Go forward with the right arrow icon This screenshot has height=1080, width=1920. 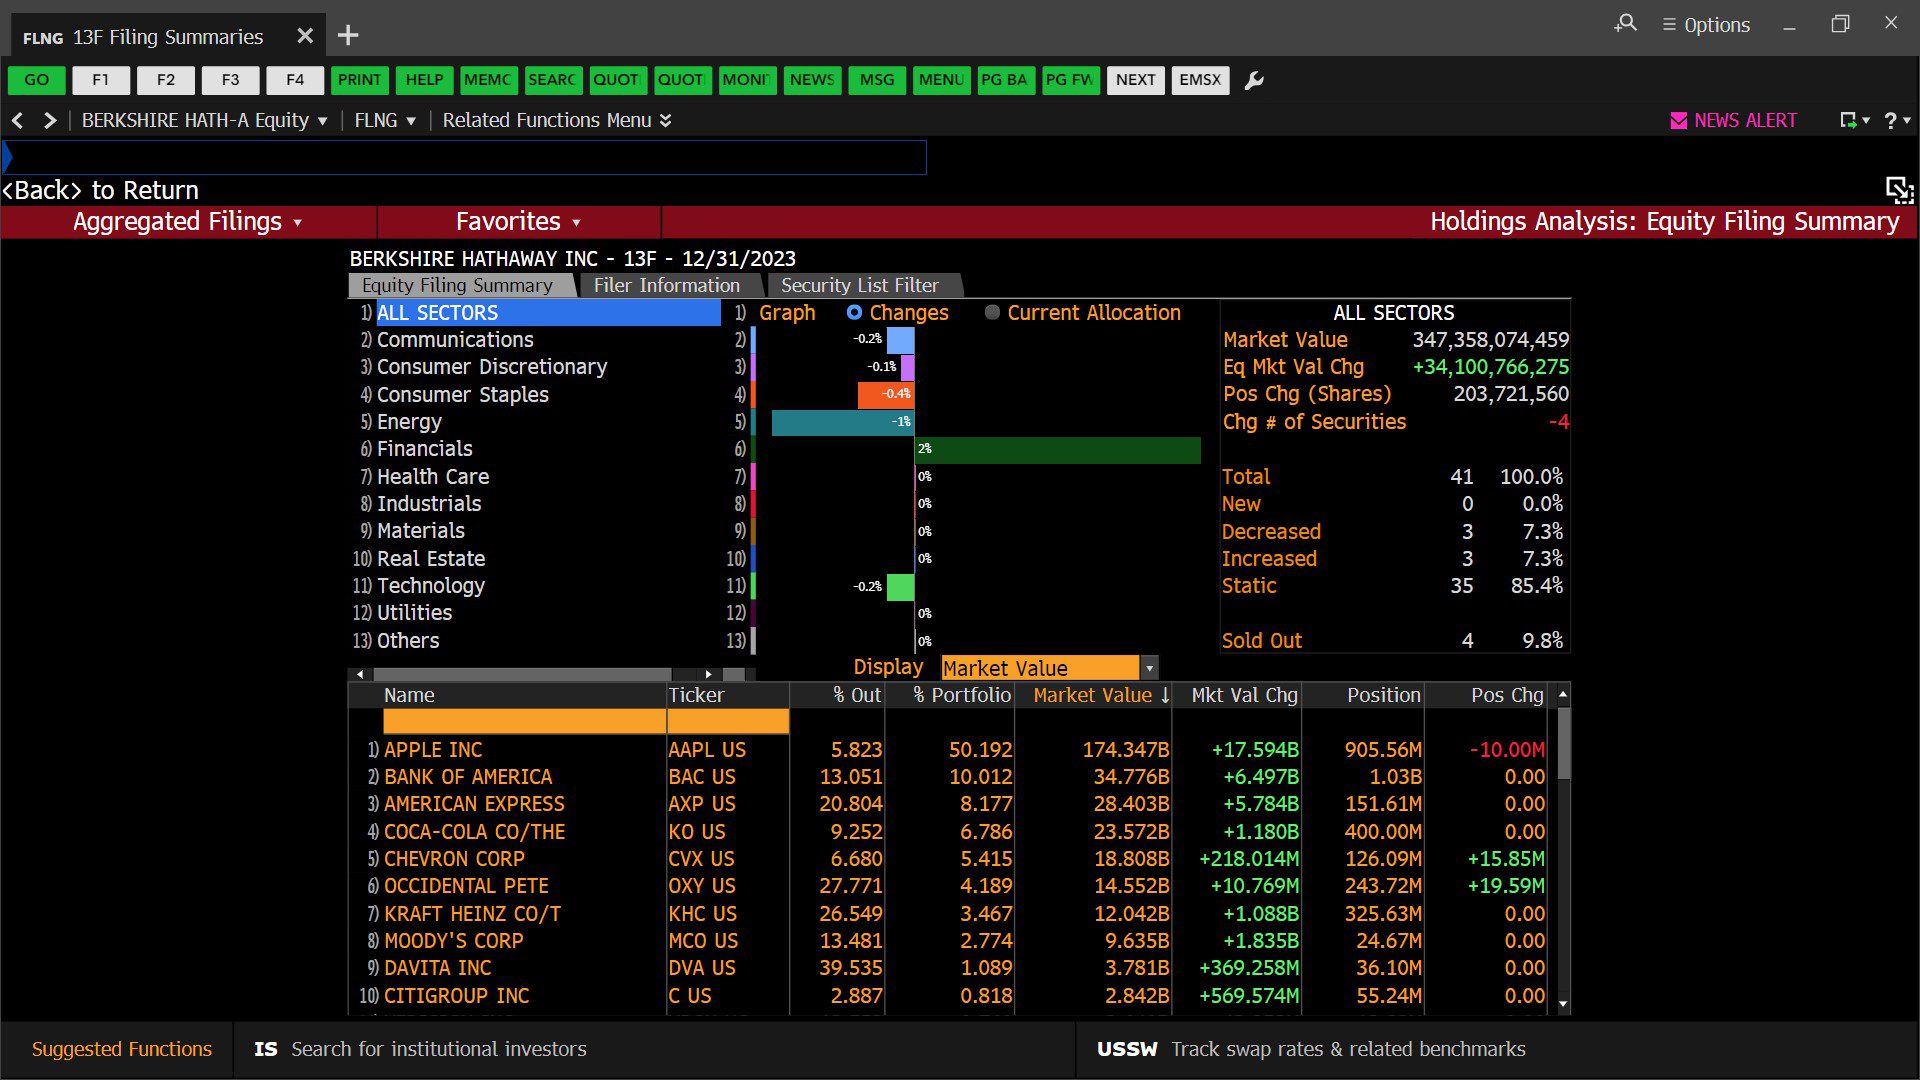[50, 120]
